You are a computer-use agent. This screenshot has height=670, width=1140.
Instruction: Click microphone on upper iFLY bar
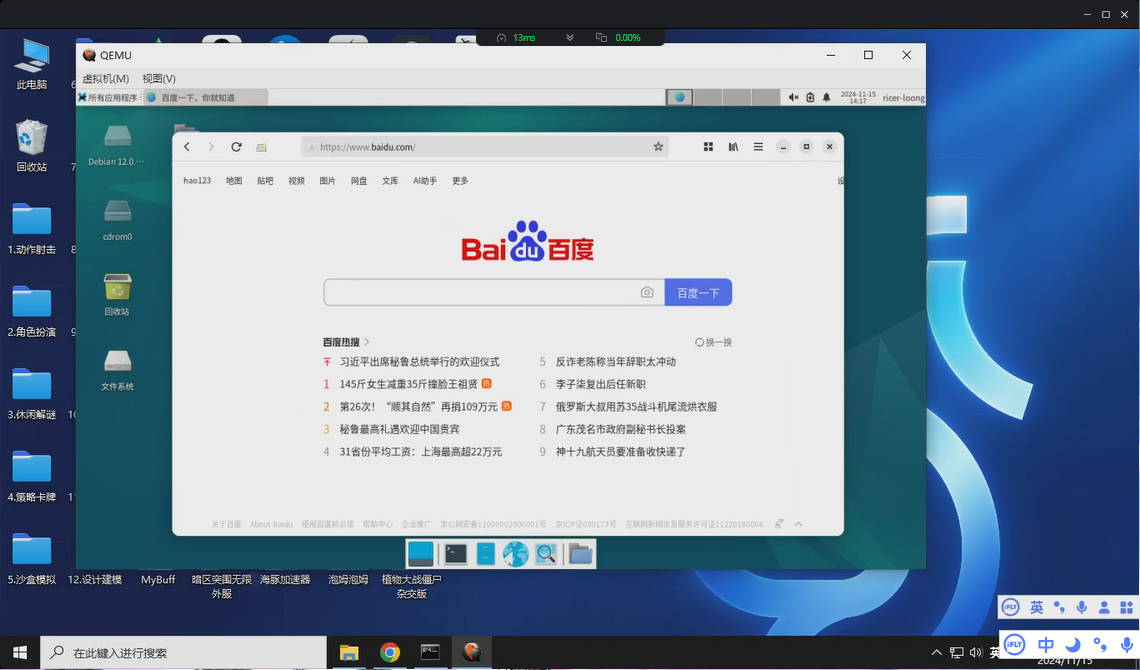tap(1082, 608)
